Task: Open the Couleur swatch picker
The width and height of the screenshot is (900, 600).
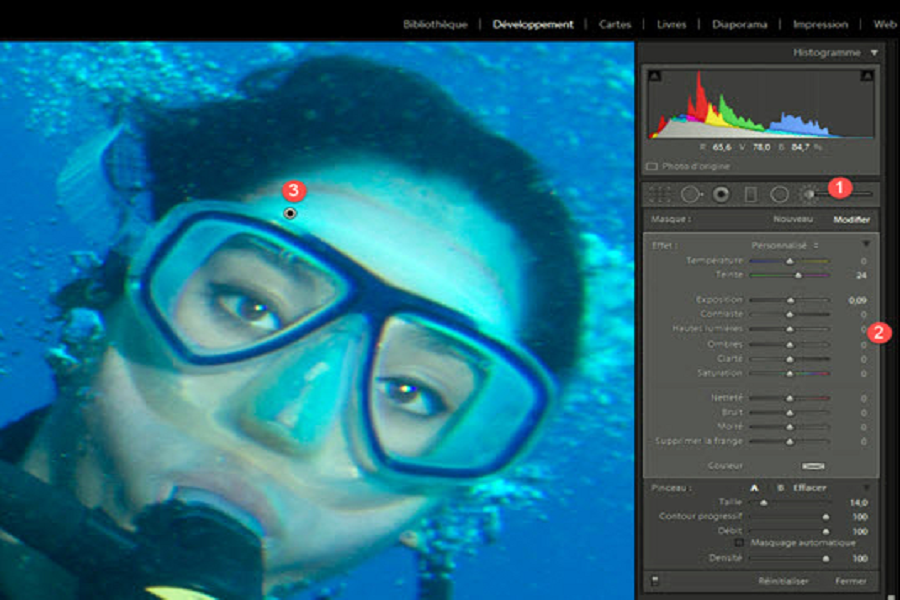Action: tap(812, 465)
